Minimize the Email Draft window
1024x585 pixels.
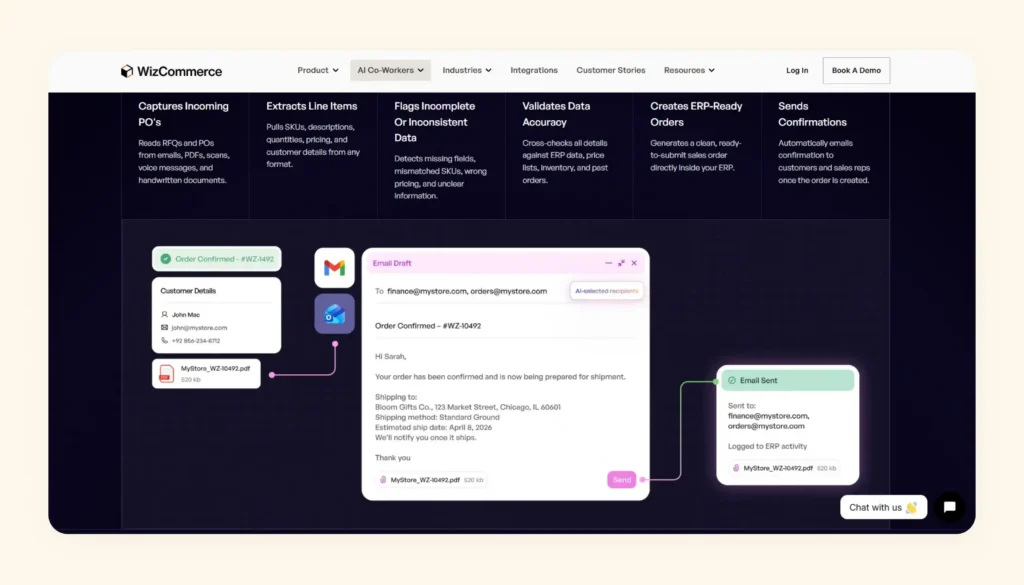tap(609, 263)
